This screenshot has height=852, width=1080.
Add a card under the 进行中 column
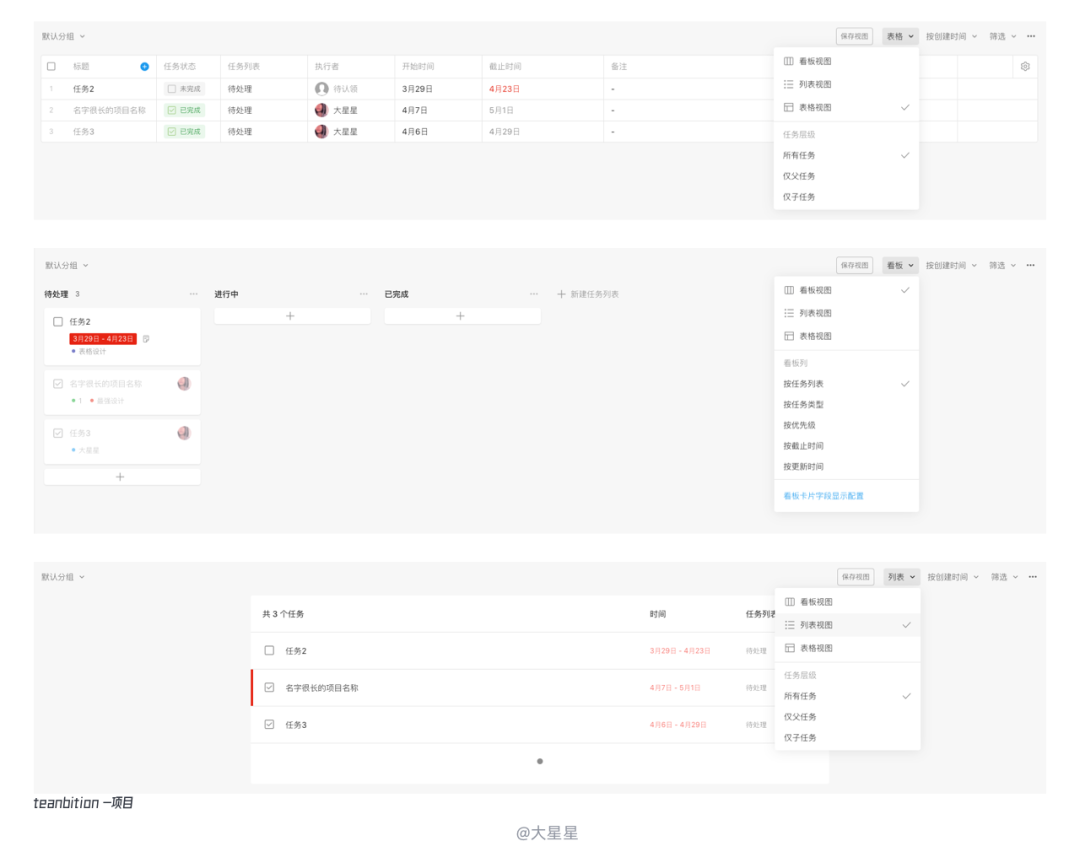pyautogui.click(x=292, y=316)
